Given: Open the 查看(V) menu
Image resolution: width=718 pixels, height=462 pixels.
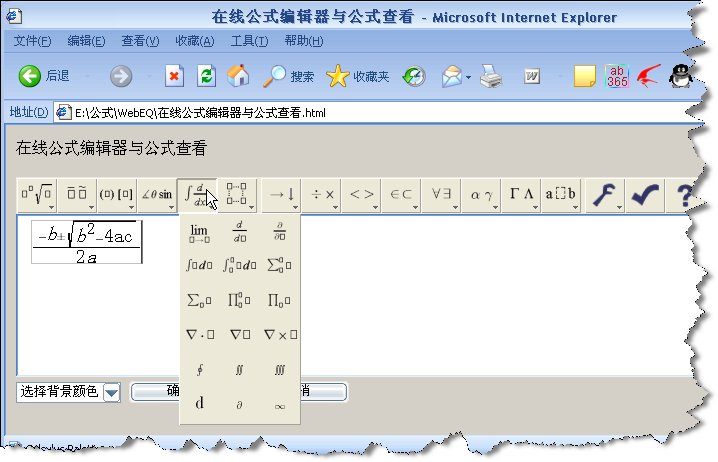Looking at the screenshot, I should tap(140, 41).
